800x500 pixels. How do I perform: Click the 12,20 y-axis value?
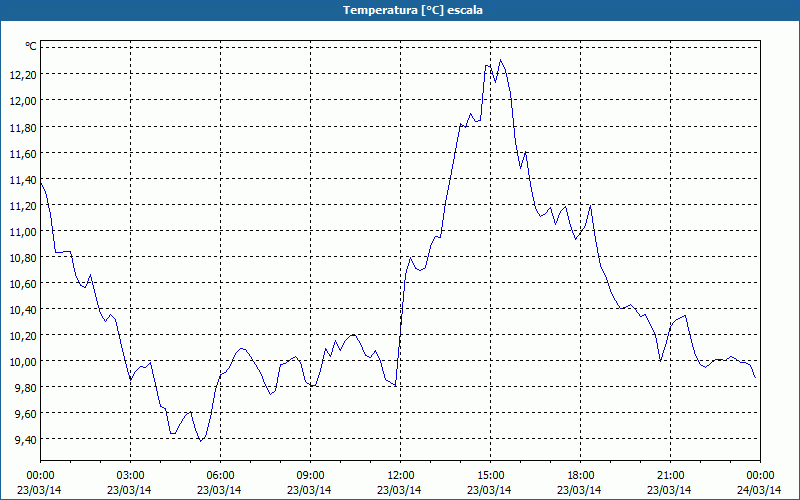click(23, 75)
